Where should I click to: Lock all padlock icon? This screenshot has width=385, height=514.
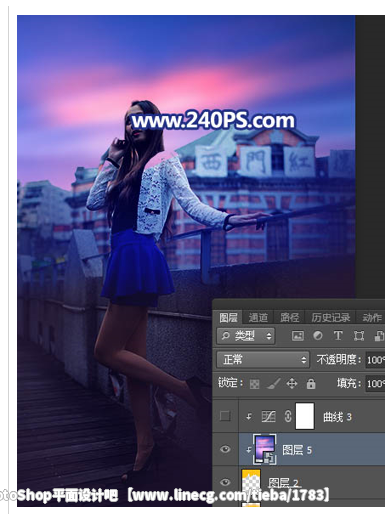(x=311, y=384)
